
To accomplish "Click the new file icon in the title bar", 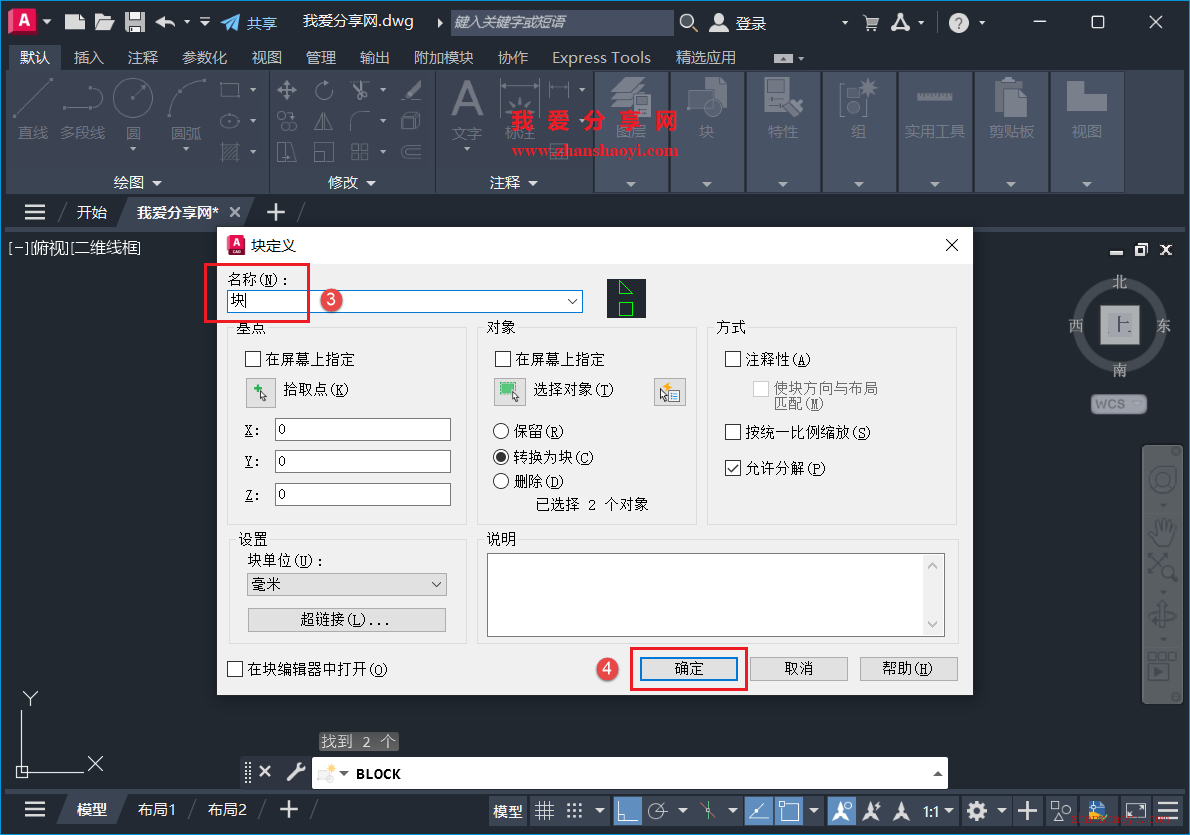I will click(74, 22).
